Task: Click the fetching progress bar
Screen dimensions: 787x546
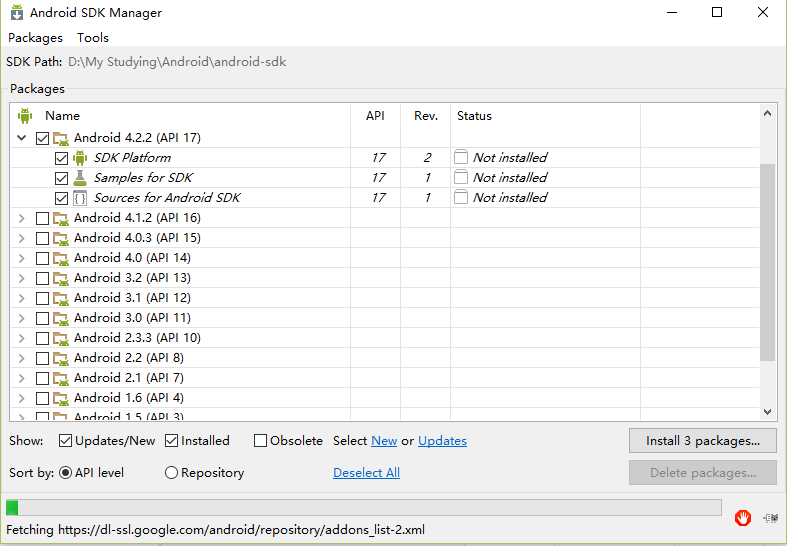Action: click(363, 508)
